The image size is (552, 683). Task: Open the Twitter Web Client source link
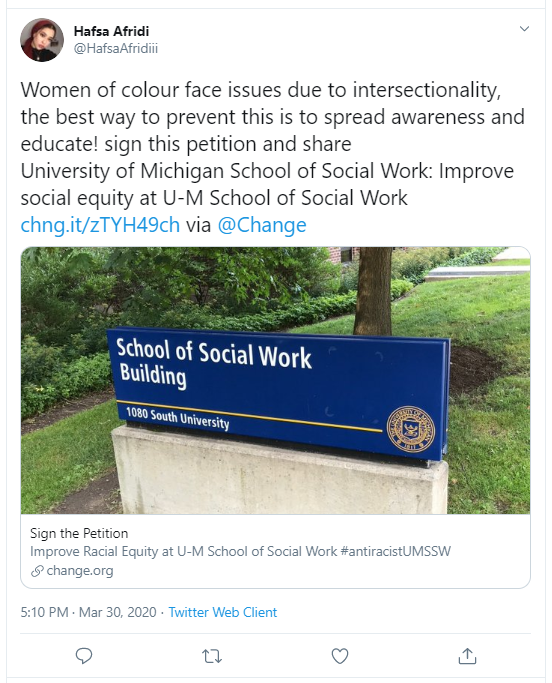(x=223, y=612)
